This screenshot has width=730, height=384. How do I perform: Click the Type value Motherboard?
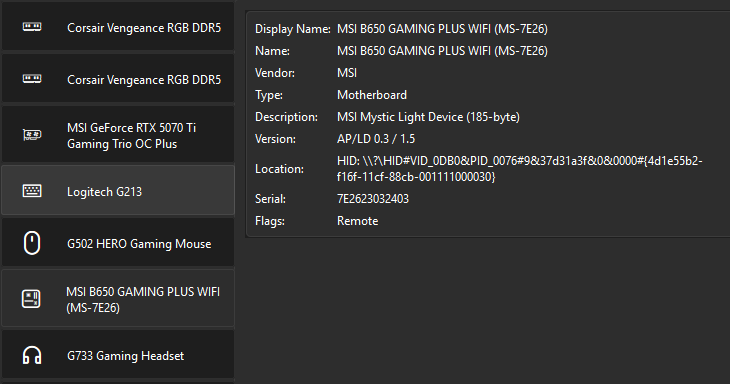click(372, 95)
